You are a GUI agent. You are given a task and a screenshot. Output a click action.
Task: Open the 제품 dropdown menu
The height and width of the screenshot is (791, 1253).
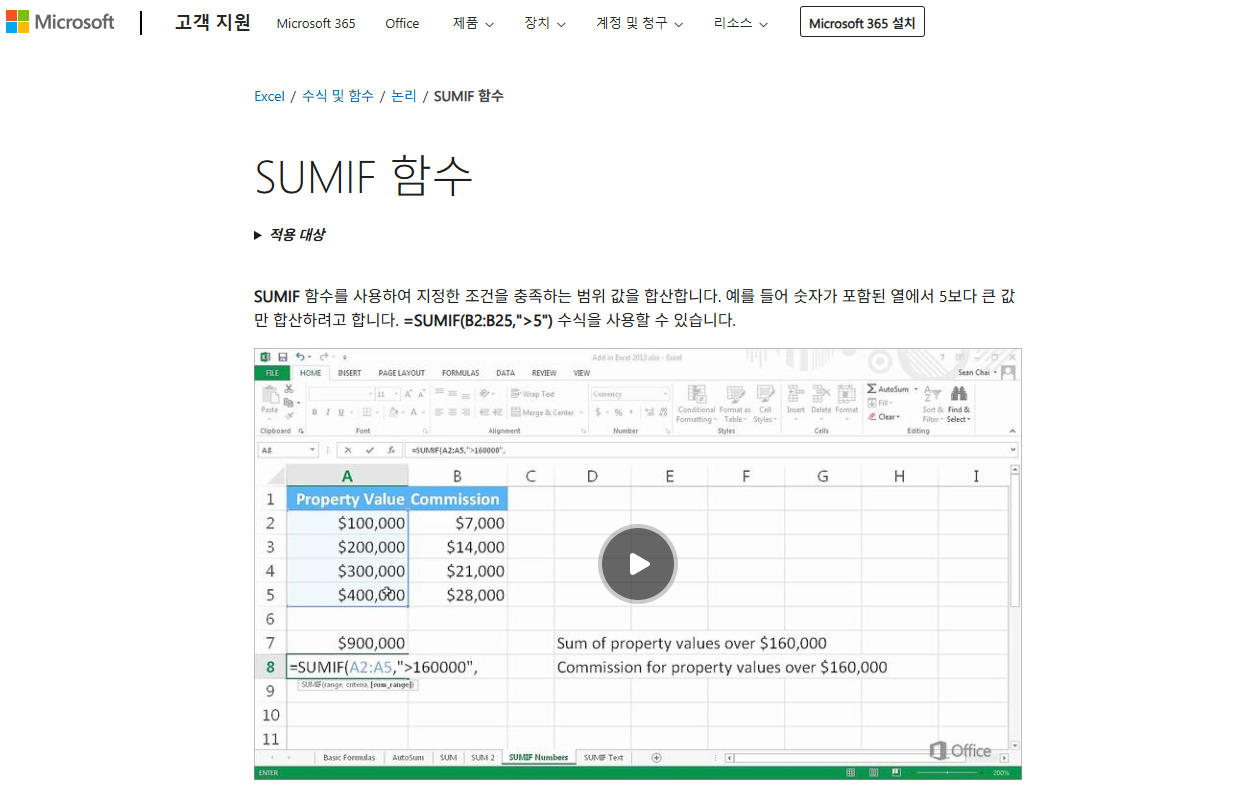pyautogui.click(x=473, y=23)
